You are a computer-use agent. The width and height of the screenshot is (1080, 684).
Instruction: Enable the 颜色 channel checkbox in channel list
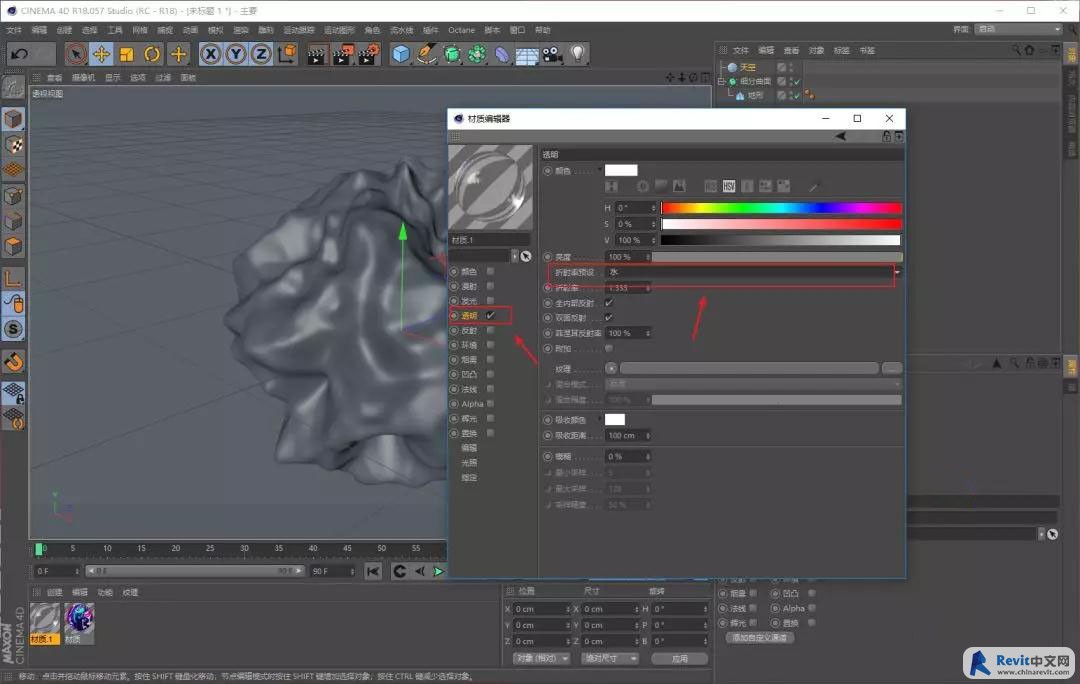(x=490, y=271)
